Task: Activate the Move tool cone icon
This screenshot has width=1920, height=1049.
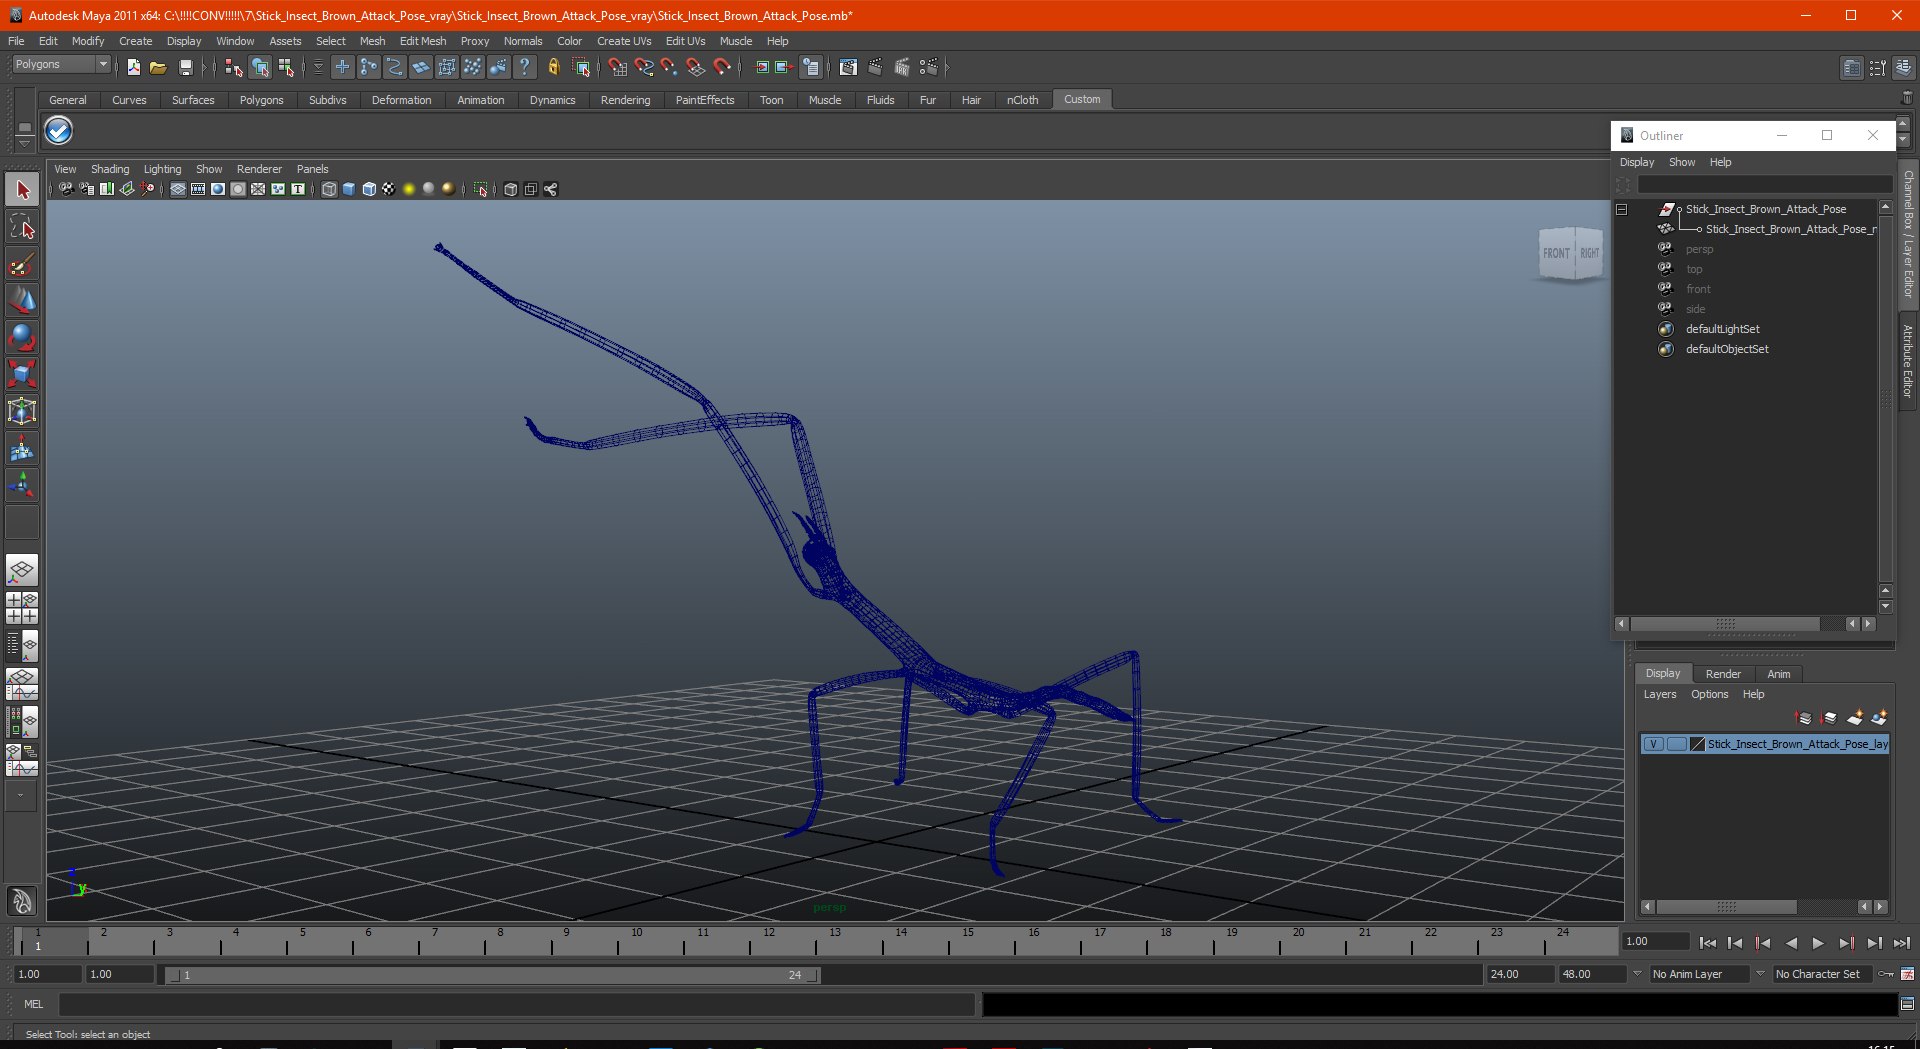Action: pos(22,301)
